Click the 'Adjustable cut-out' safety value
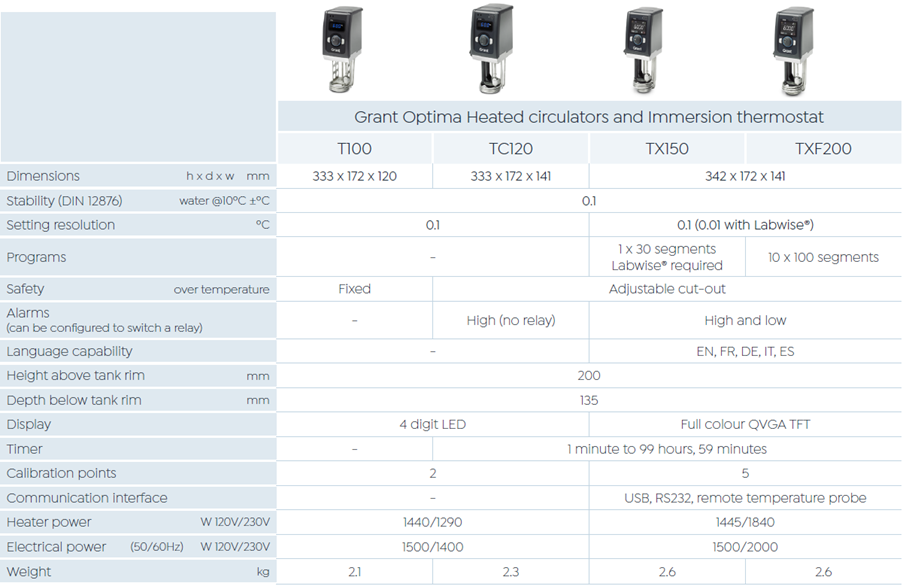This screenshot has height=588, width=906. (667, 289)
